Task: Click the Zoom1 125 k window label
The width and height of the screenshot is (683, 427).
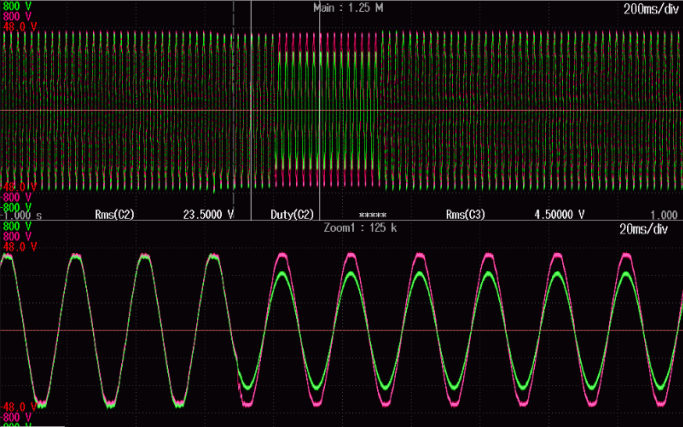Action: 358,228
